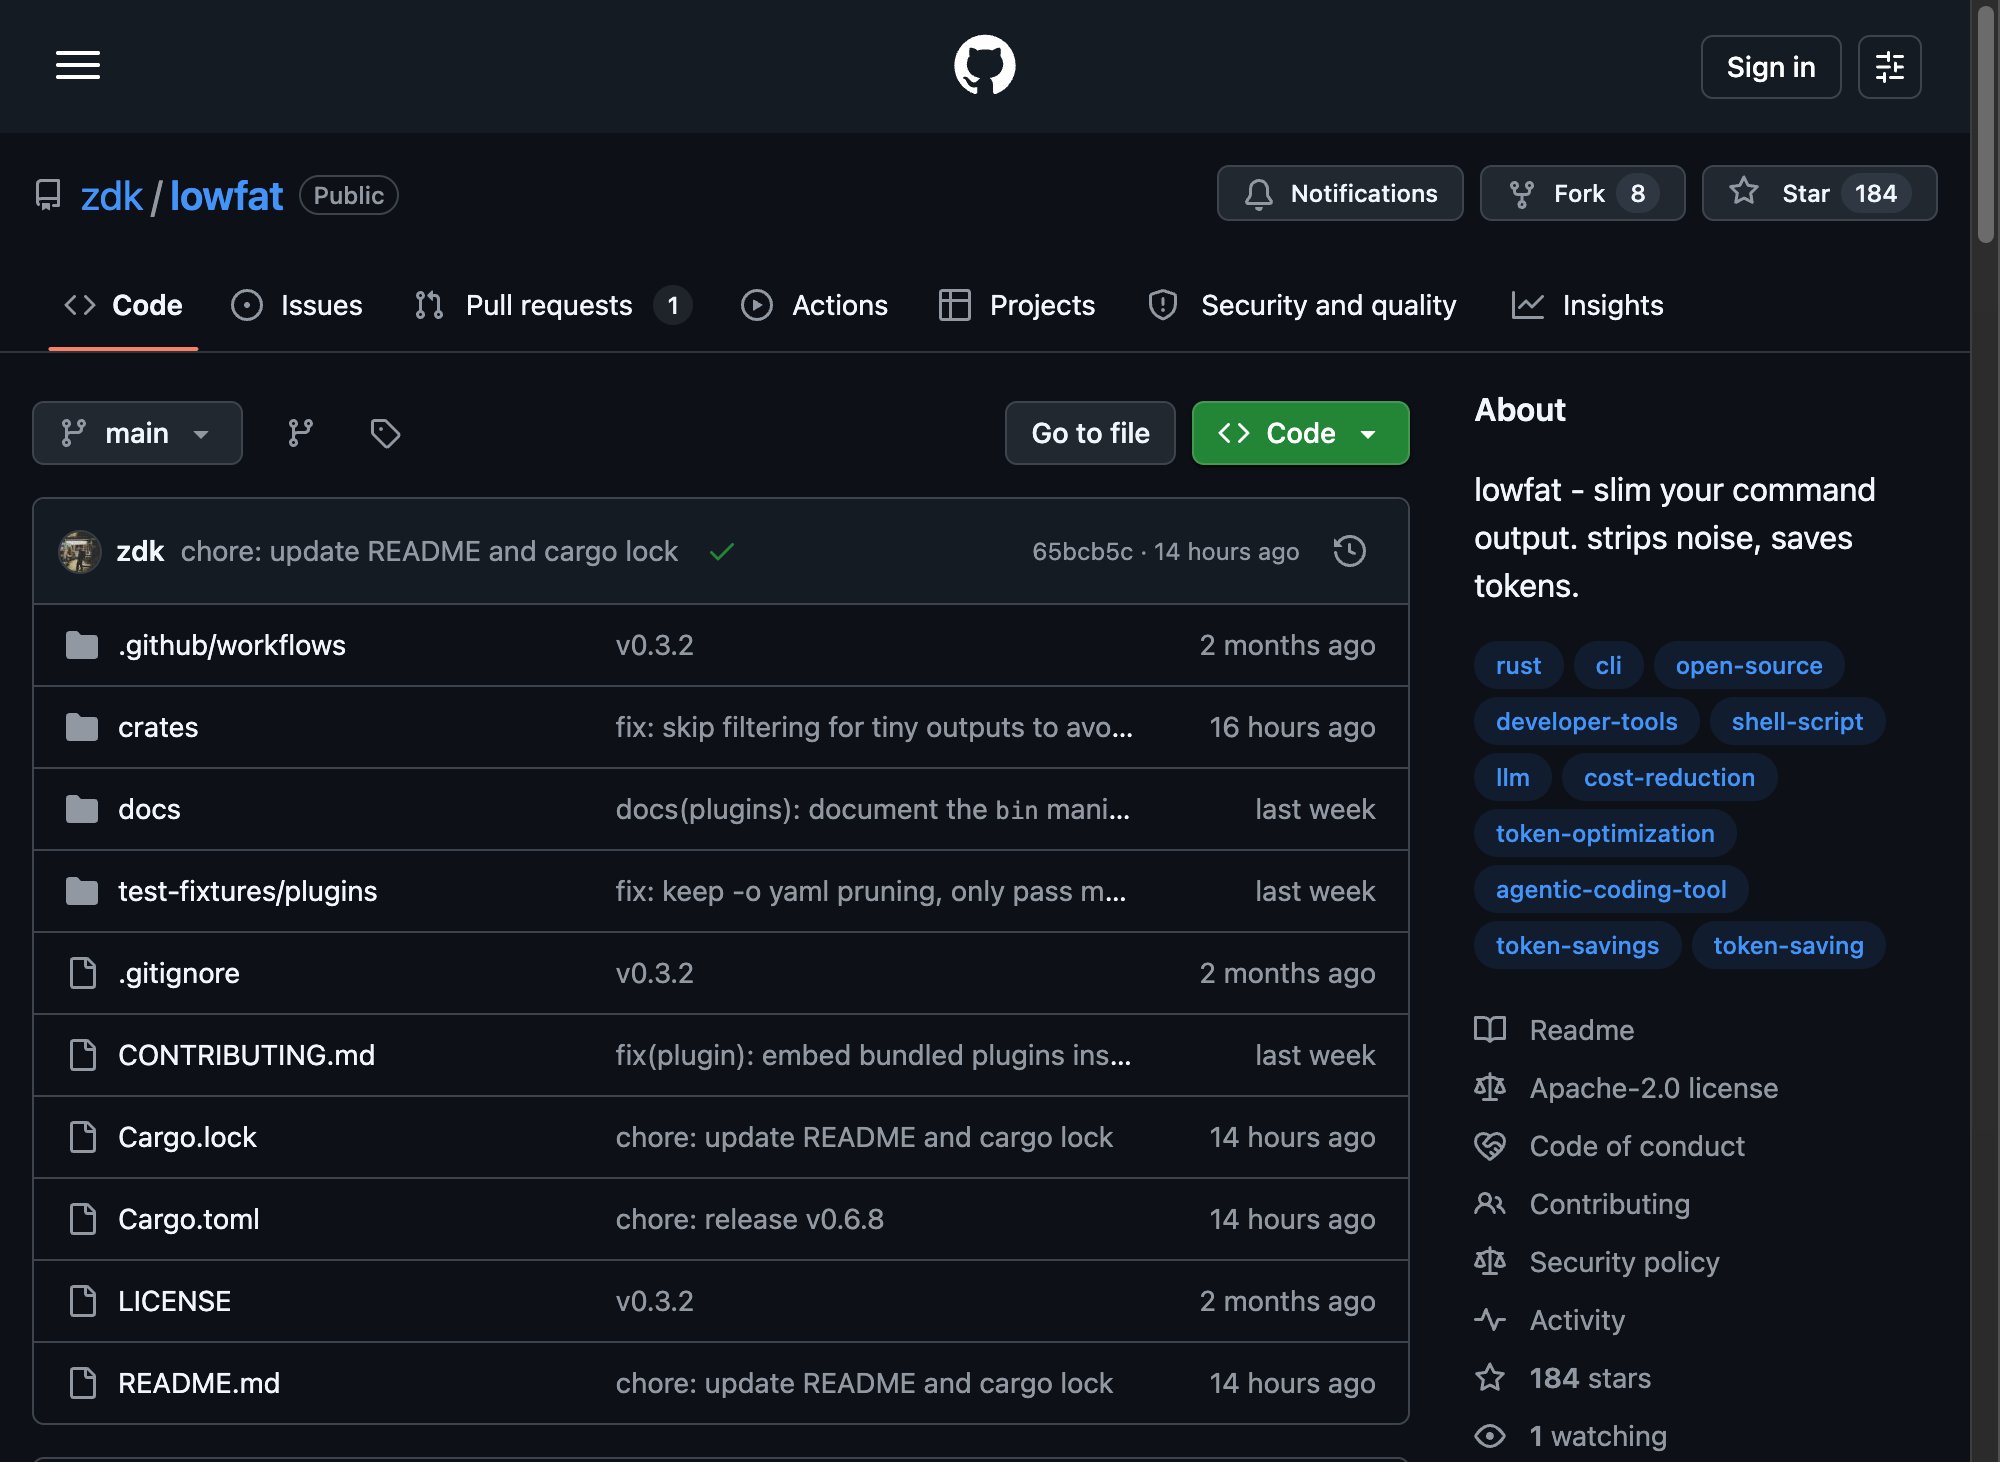The image size is (2000, 1462).
Task: Select the rust topic tag
Action: [1518, 665]
